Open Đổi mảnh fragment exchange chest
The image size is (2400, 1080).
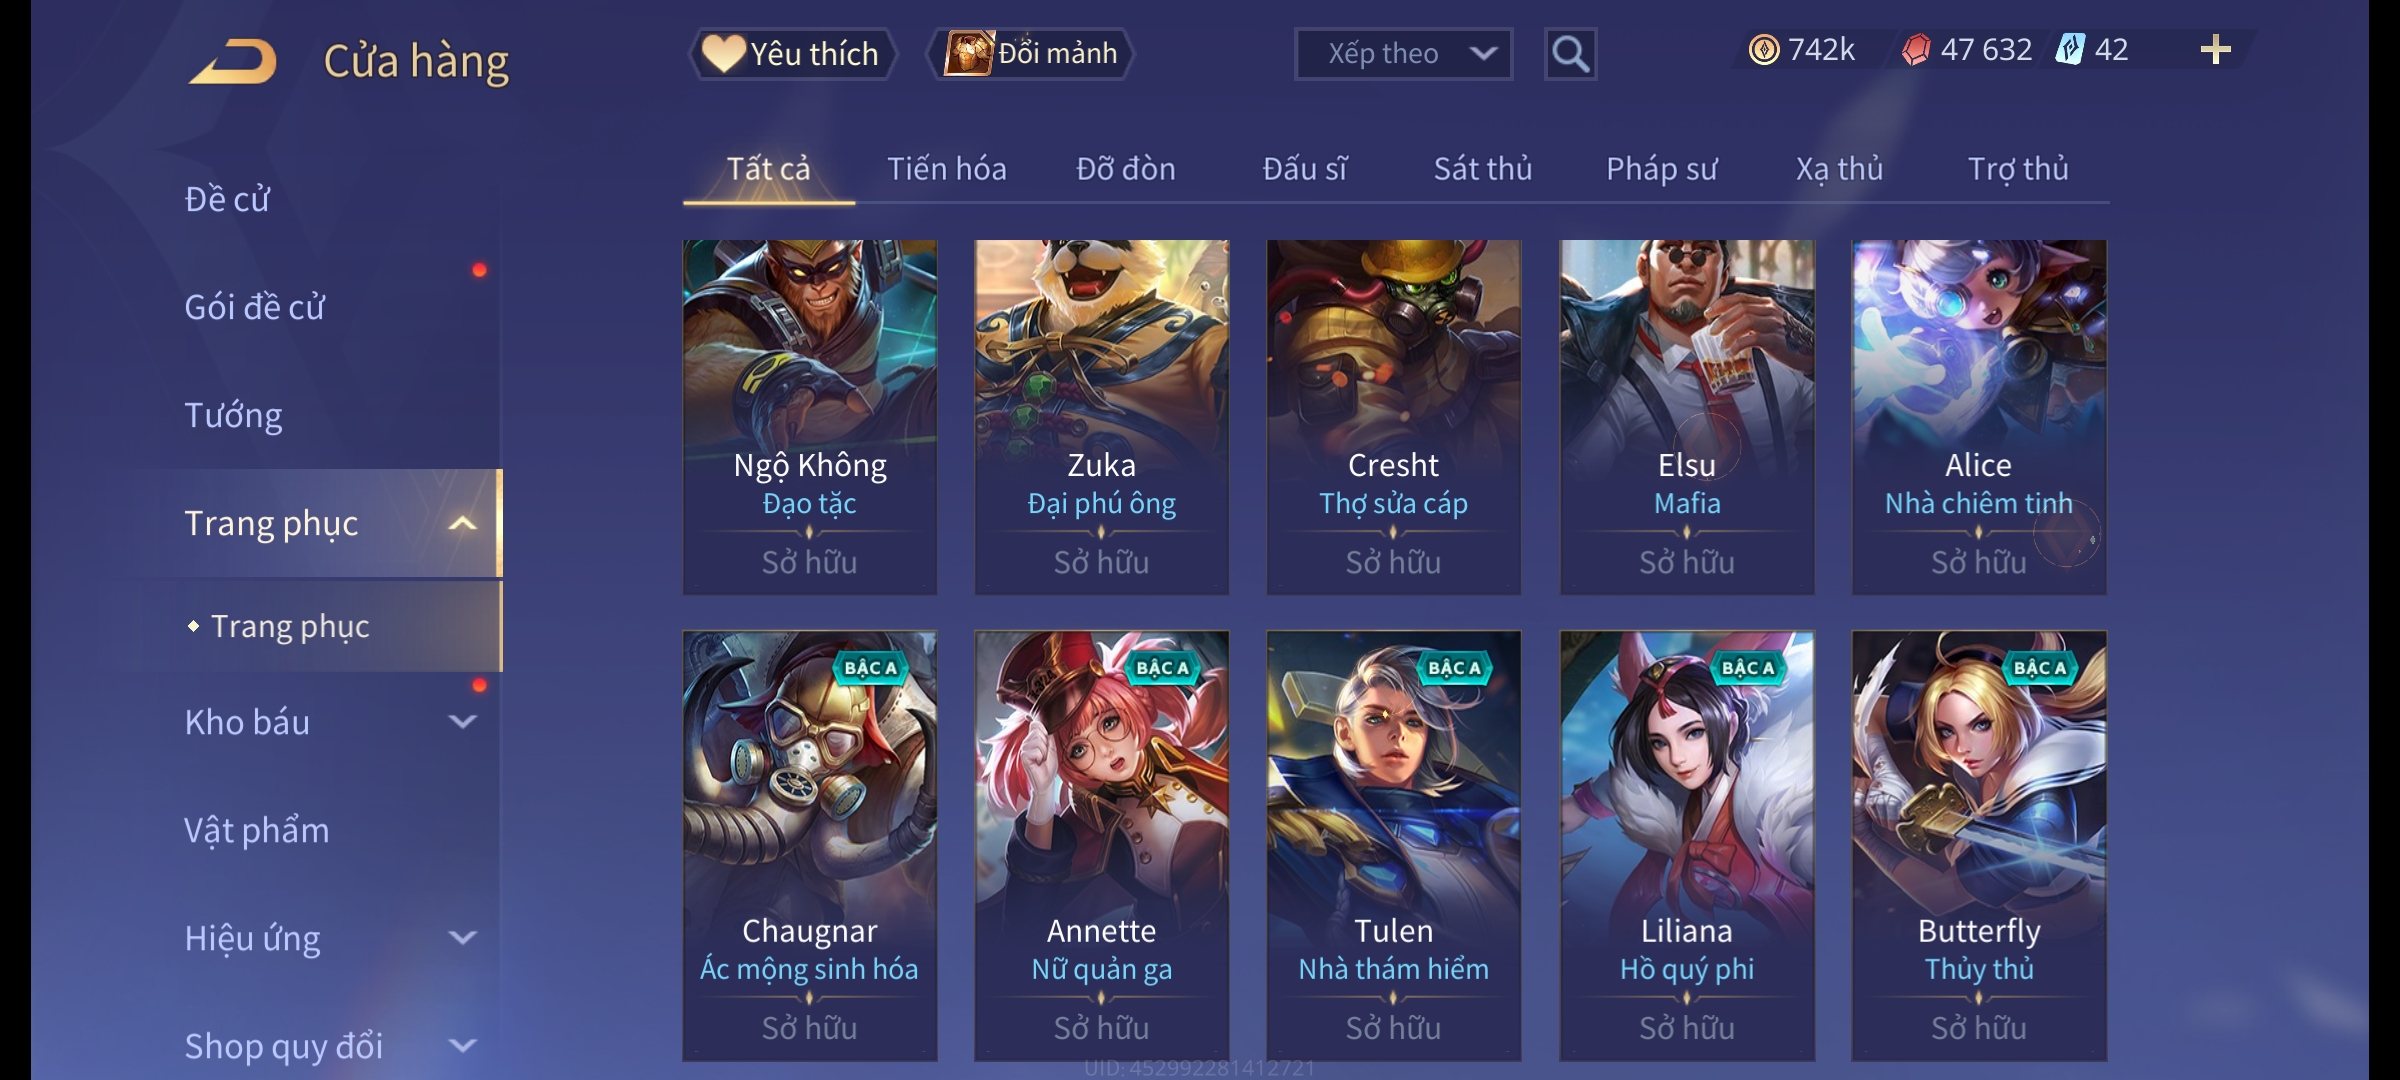pos(1030,54)
